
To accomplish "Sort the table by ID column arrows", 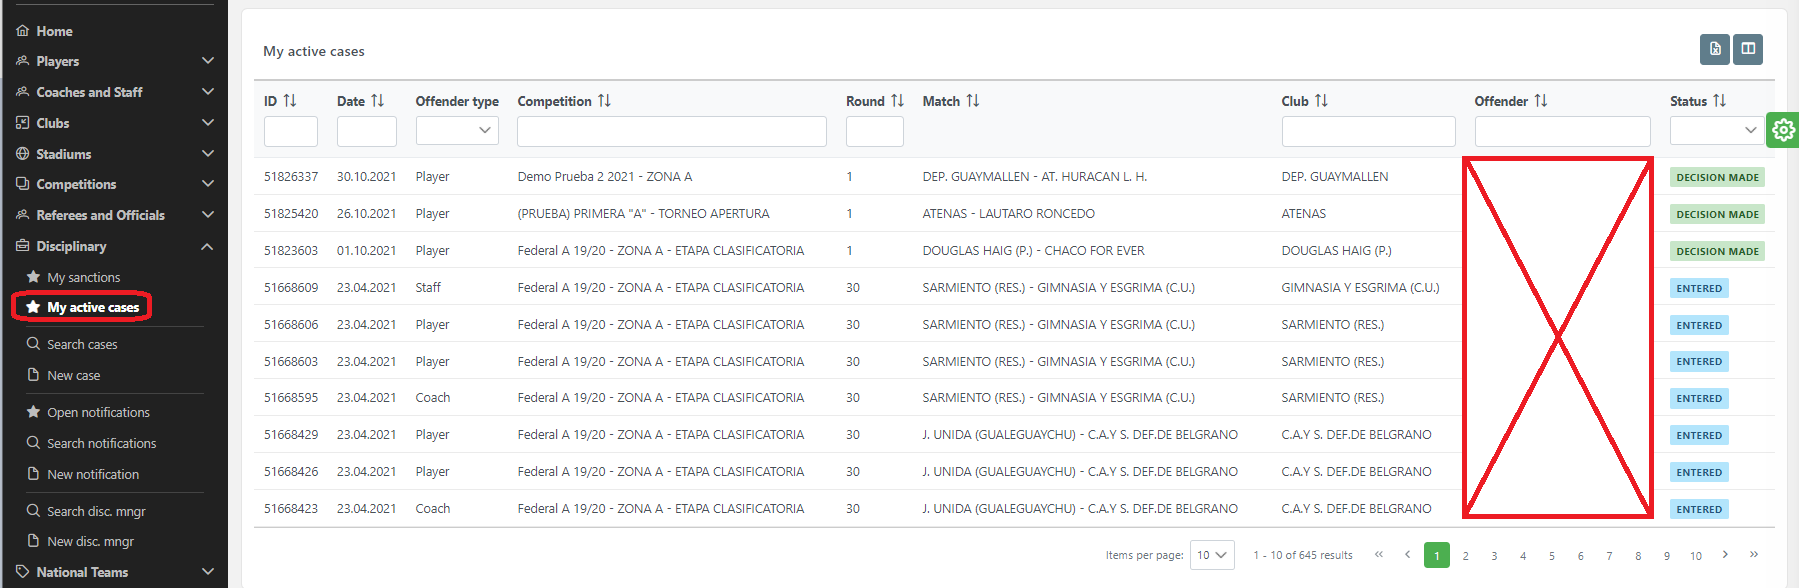I will (x=290, y=101).
